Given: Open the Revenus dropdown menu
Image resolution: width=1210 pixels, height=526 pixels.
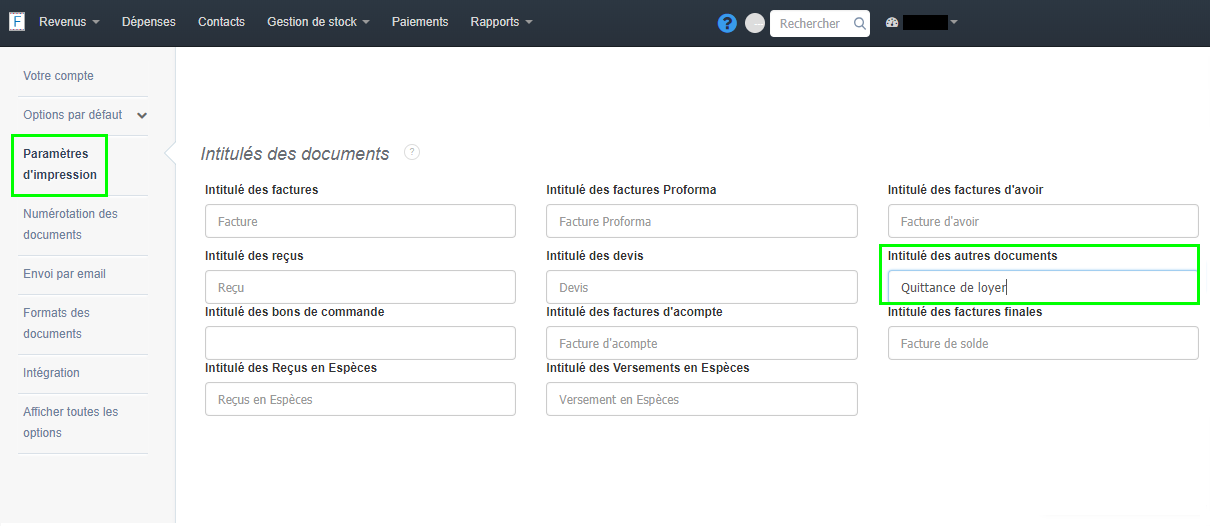Looking at the screenshot, I should [69, 22].
